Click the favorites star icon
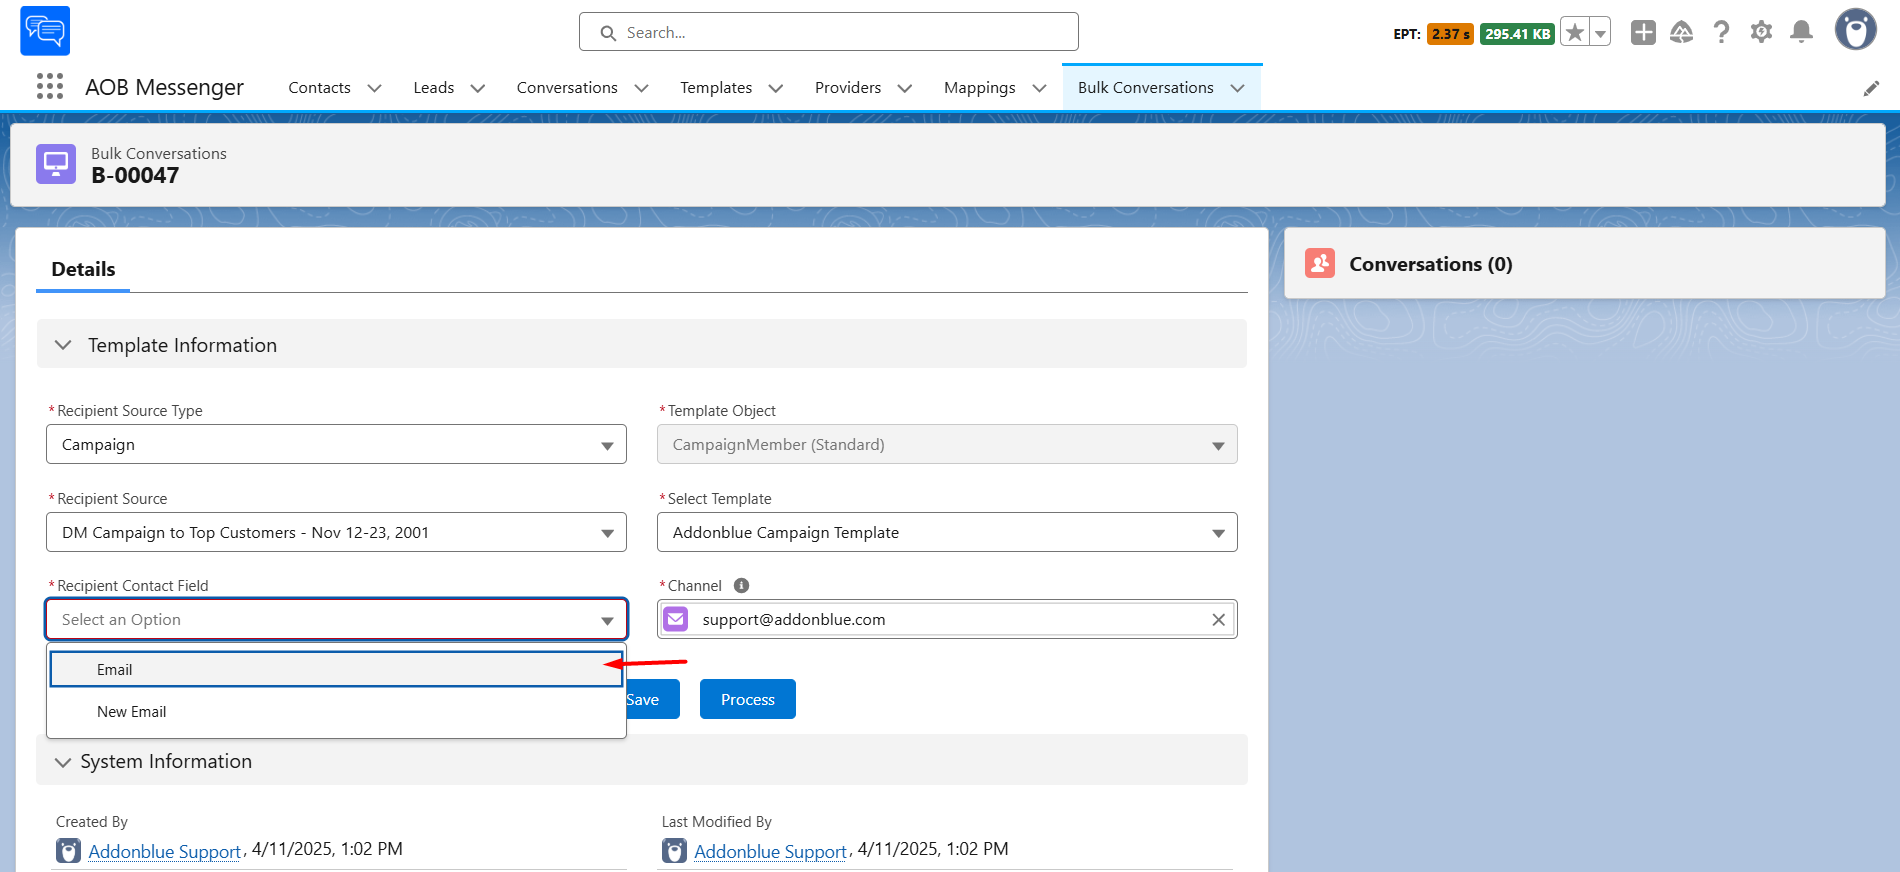 pyautogui.click(x=1575, y=33)
